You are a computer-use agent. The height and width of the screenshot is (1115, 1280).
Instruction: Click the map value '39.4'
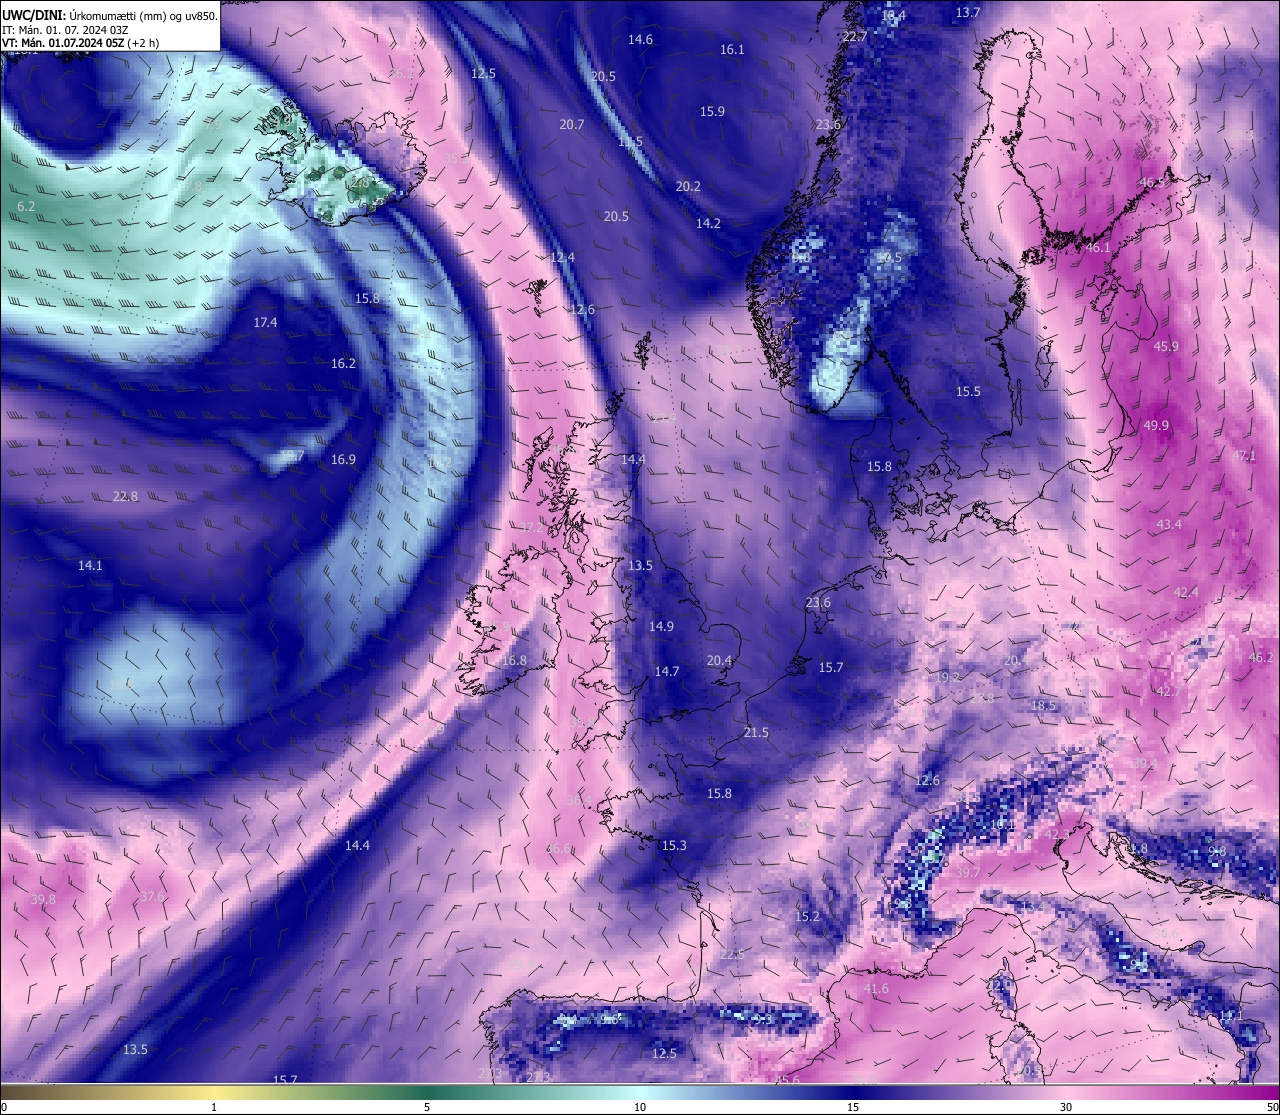tap(1145, 764)
